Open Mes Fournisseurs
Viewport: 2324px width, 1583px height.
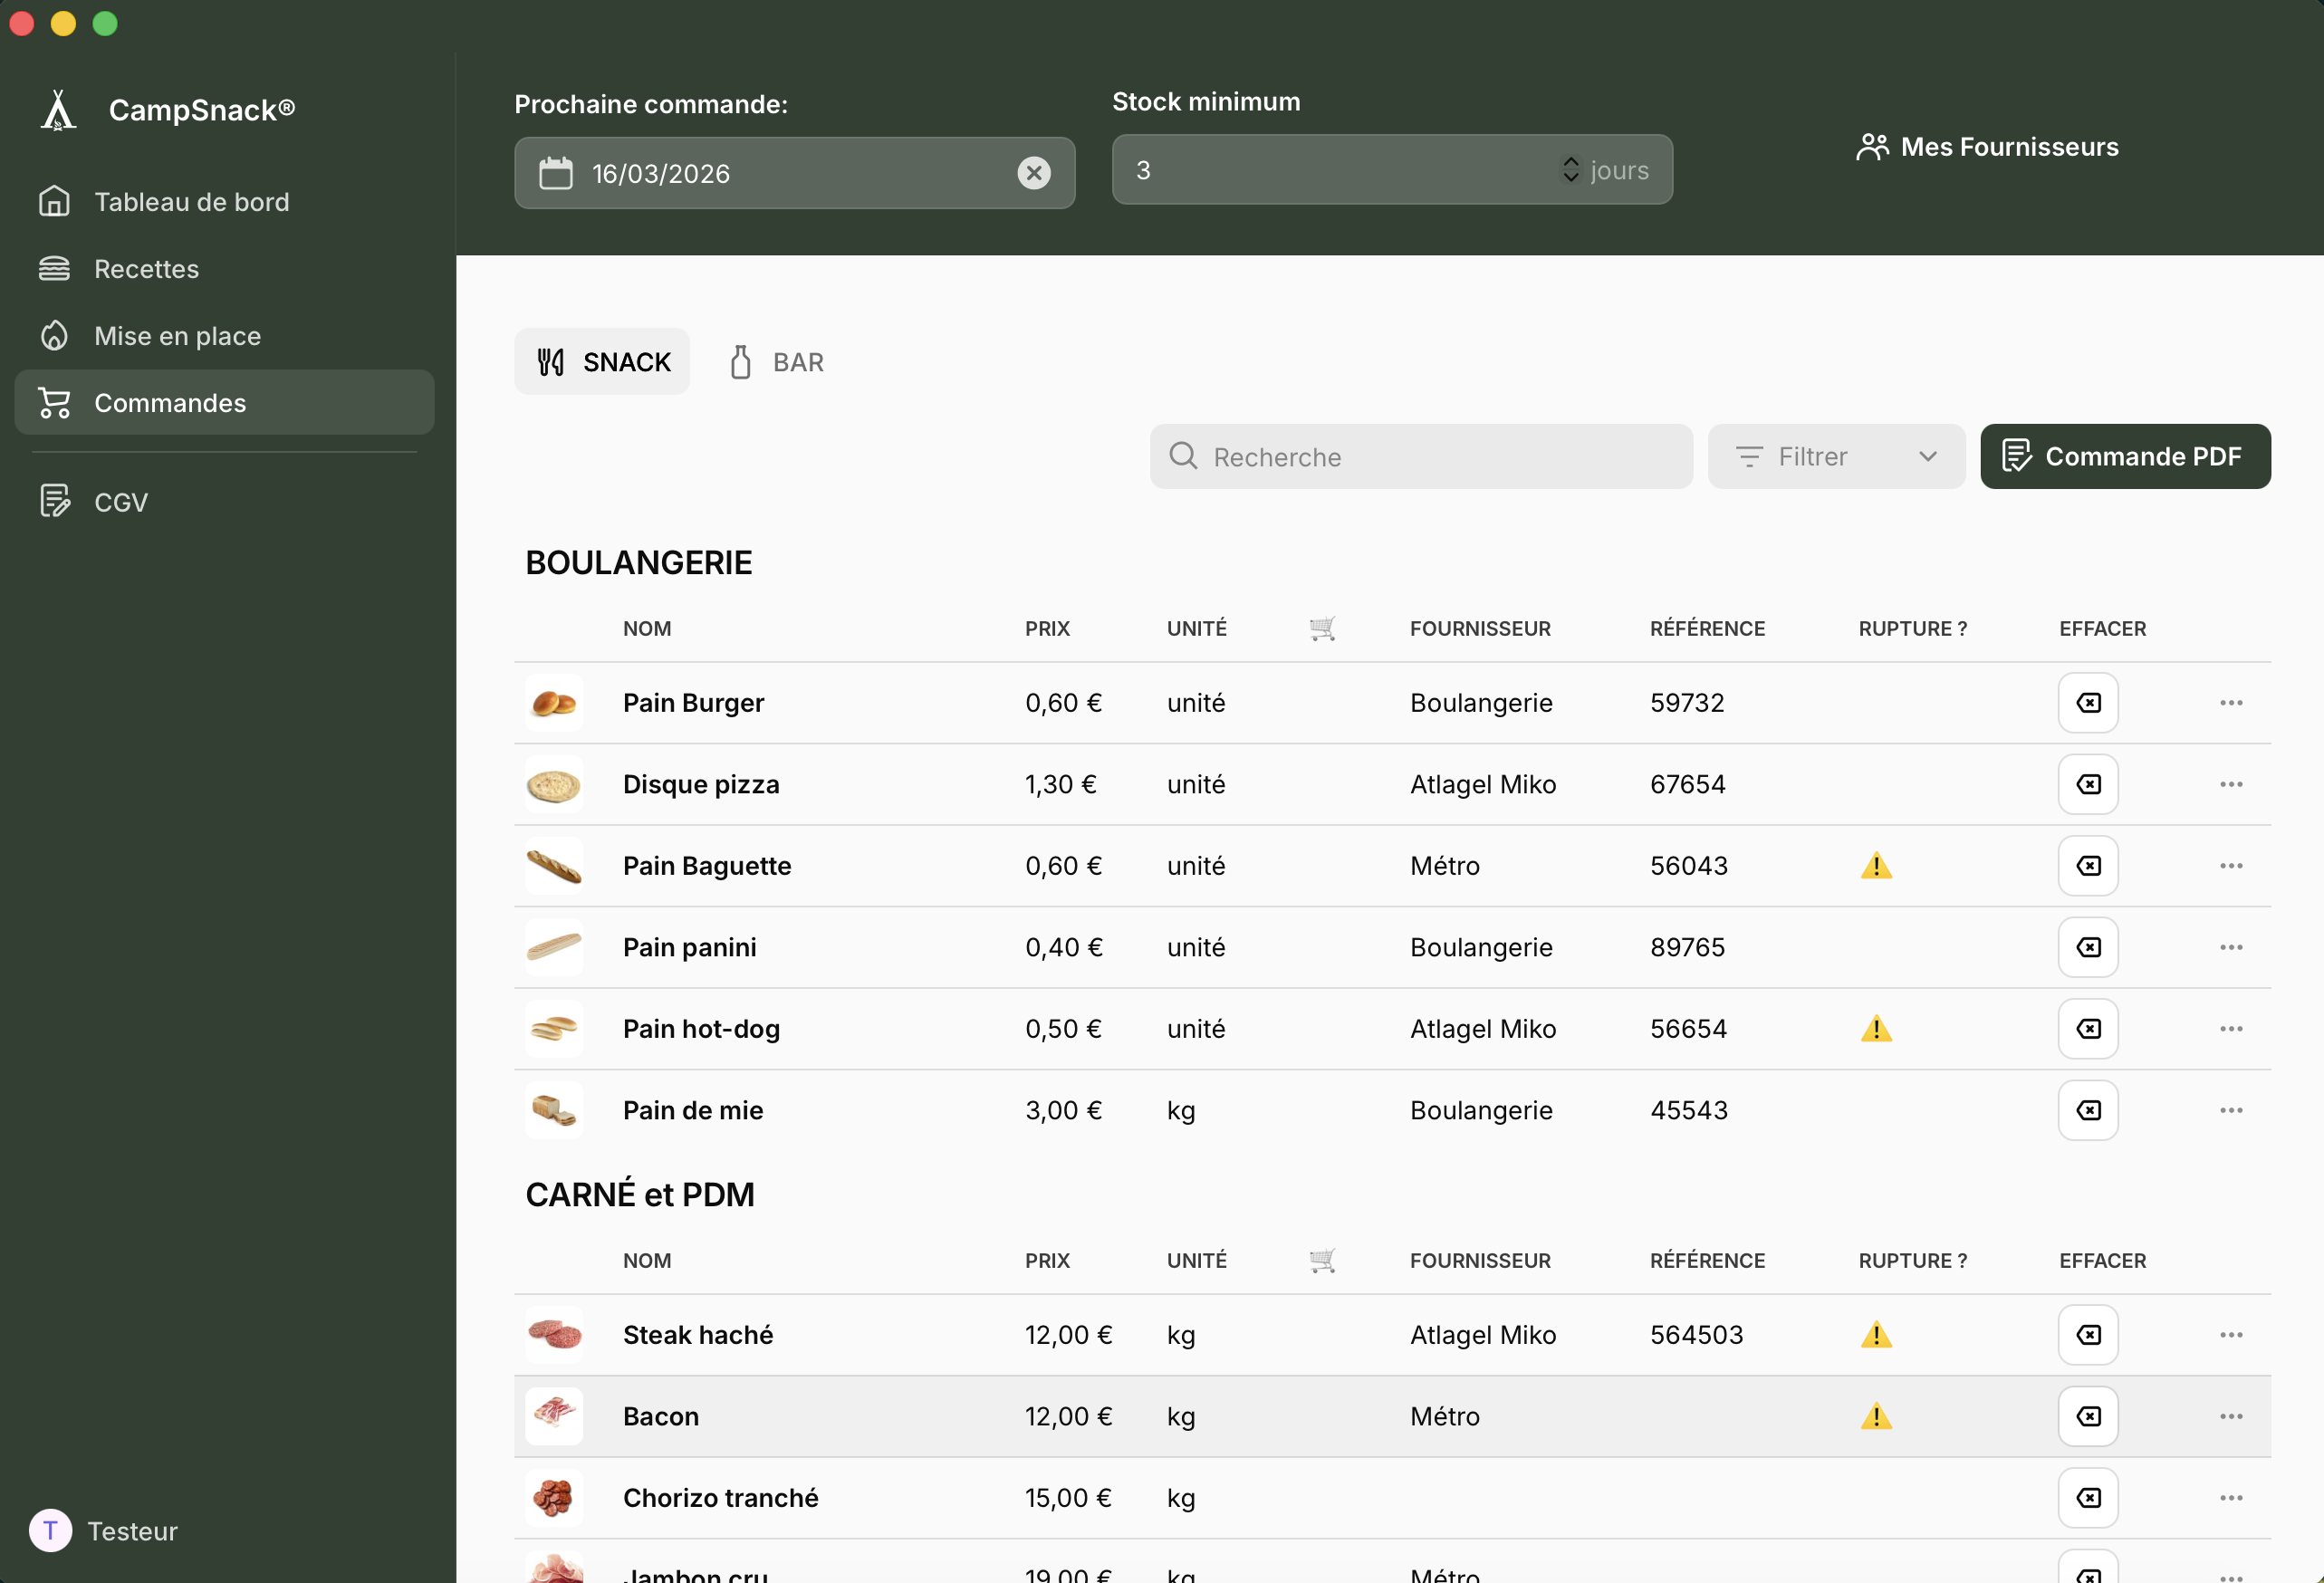(1987, 147)
